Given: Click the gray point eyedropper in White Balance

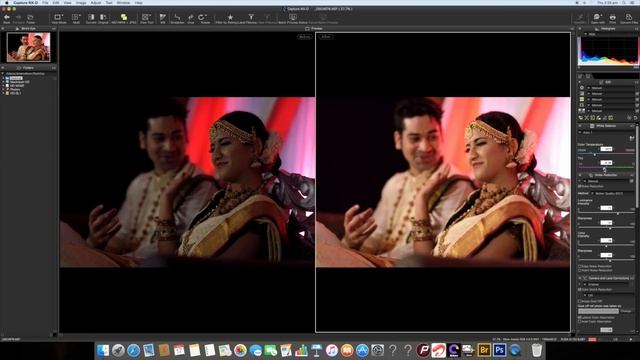Looking at the screenshot, I should [x=632, y=139].
